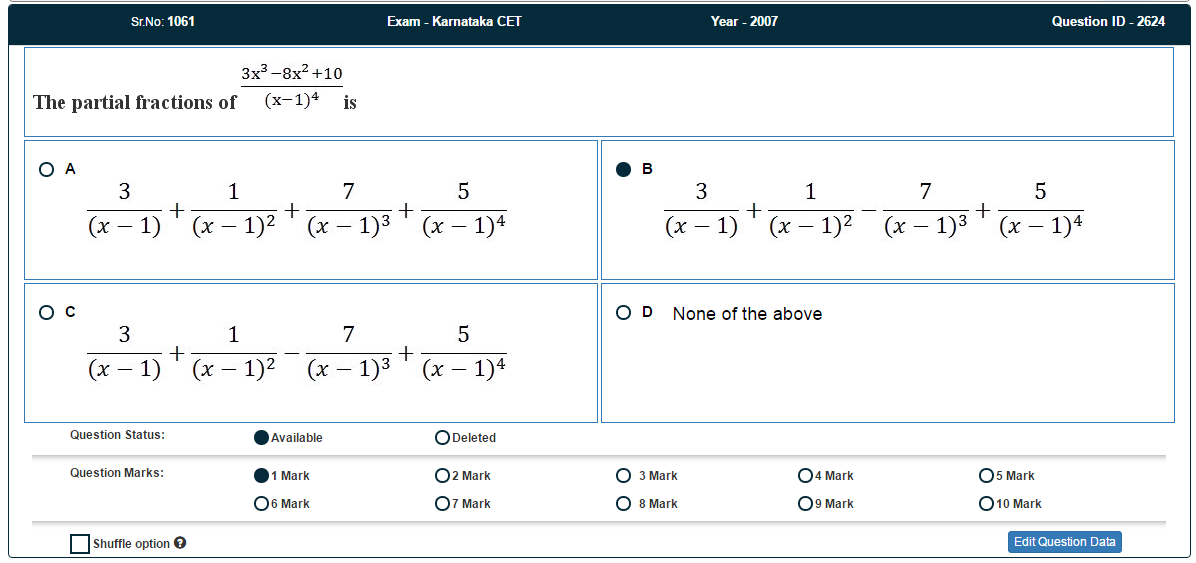The height and width of the screenshot is (563, 1196).
Task: Click the Shuffle option help icon
Action: pyautogui.click(x=180, y=543)
